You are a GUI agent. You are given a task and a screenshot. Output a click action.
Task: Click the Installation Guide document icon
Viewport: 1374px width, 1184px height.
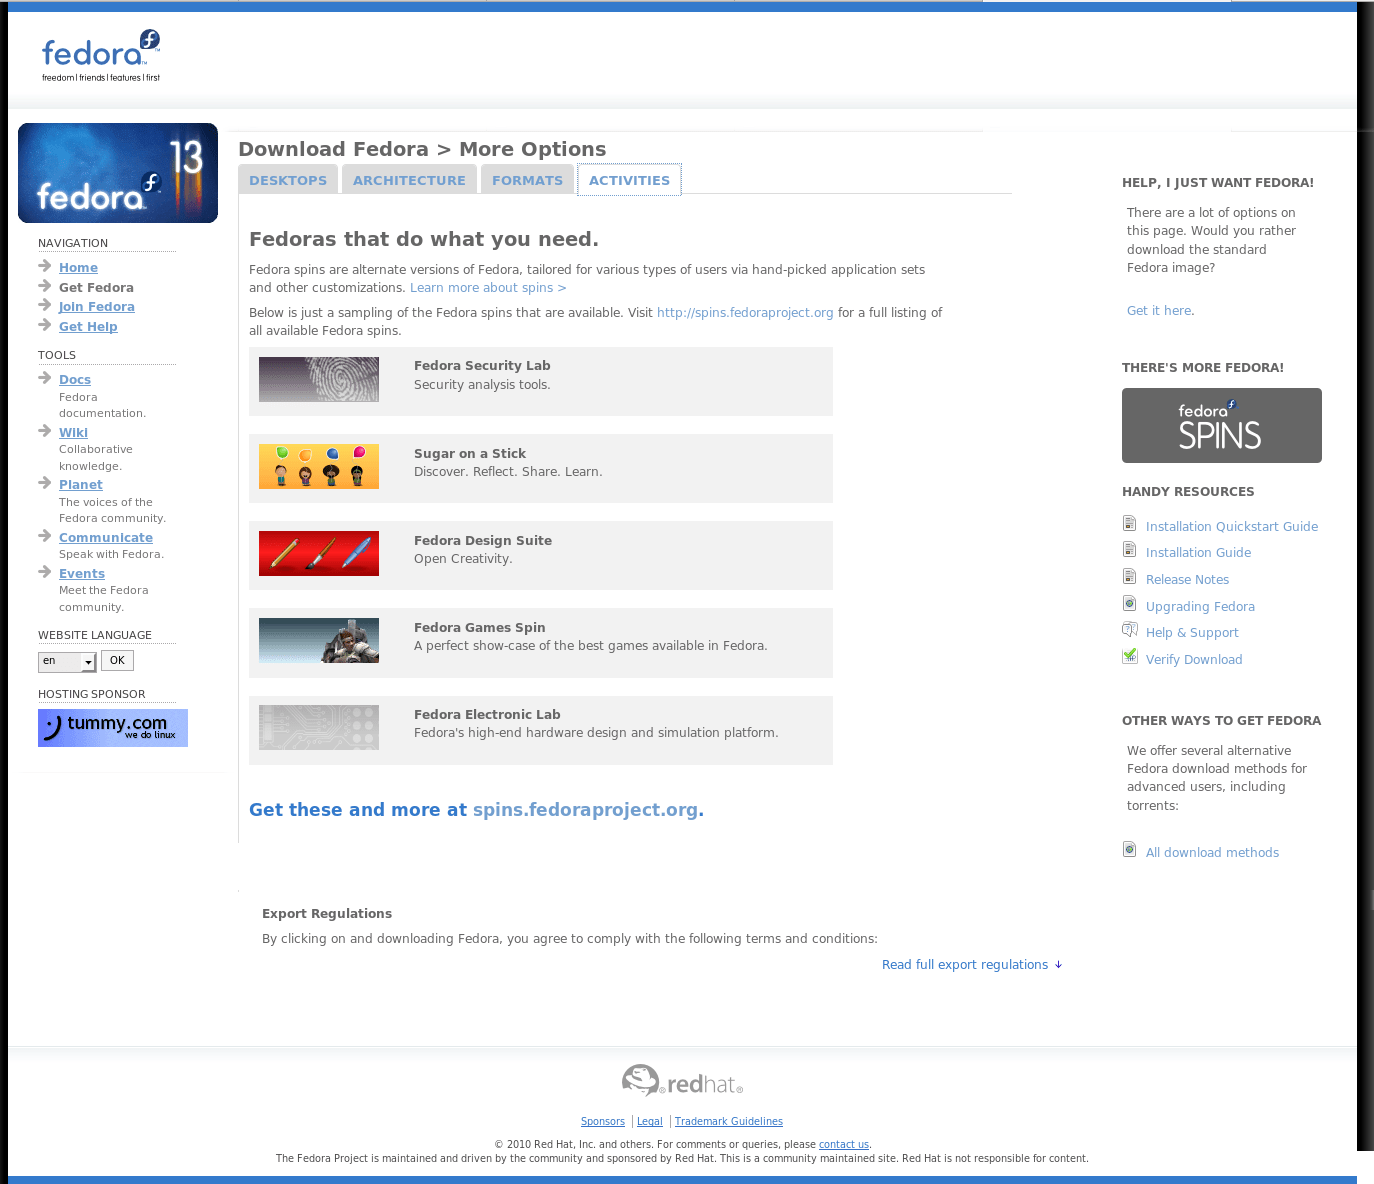point(1129,549)
